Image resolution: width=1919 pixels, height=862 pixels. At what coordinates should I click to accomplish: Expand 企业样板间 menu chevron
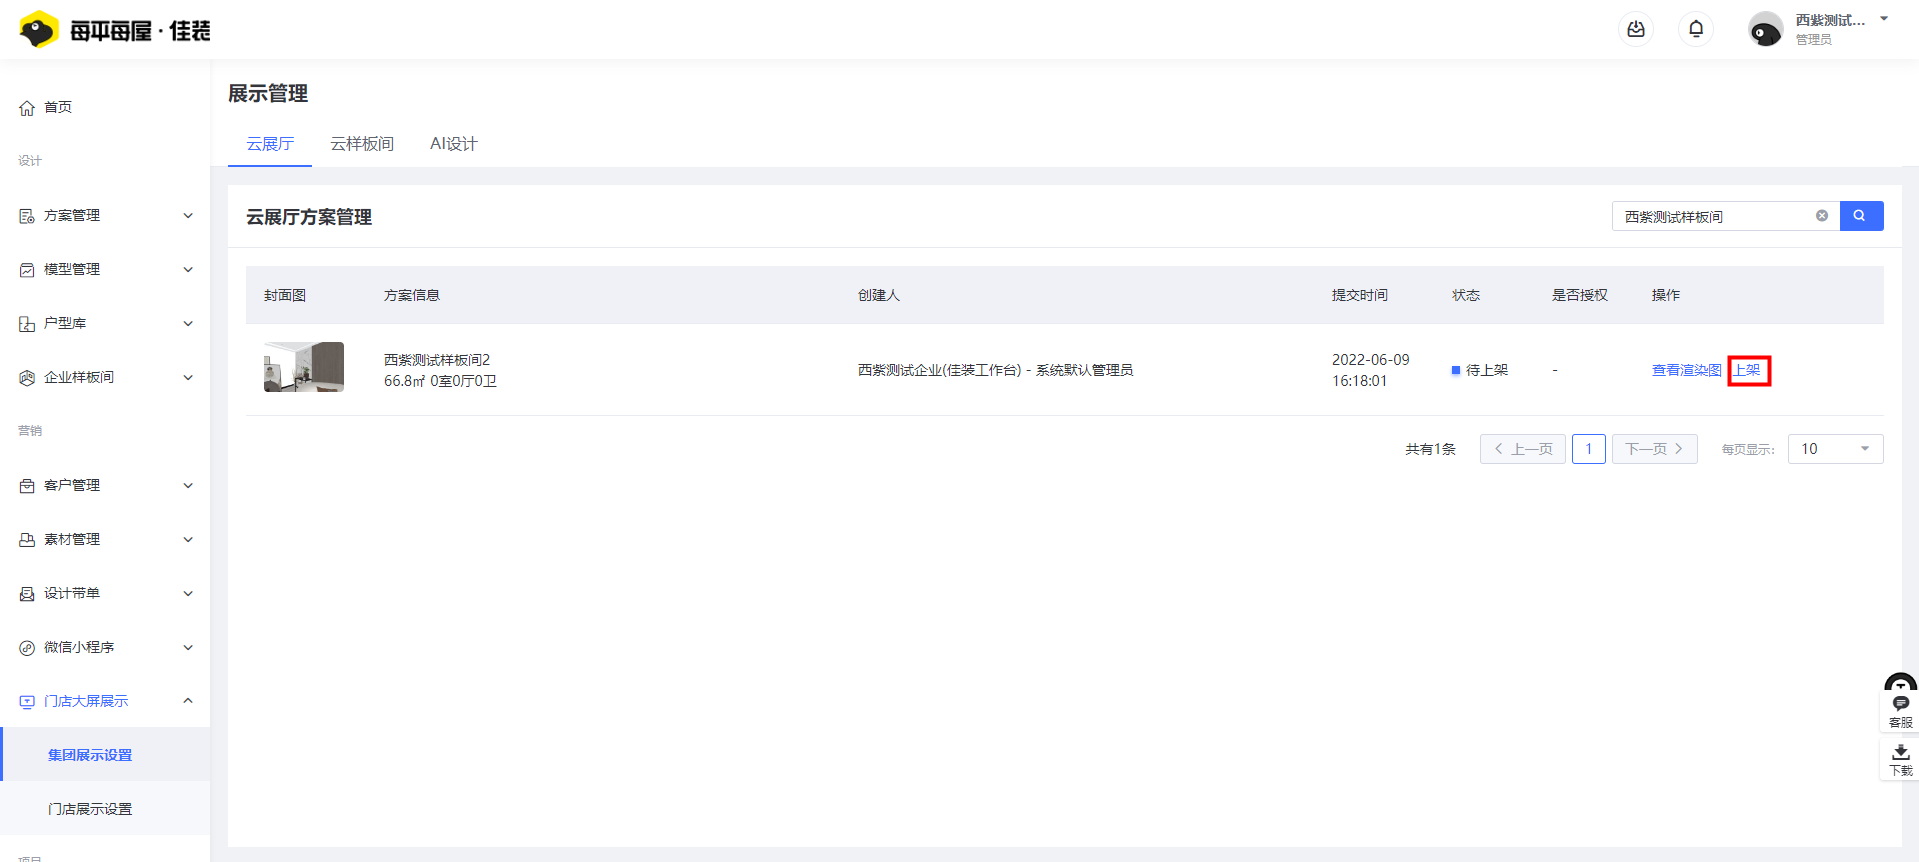[188, 378]
